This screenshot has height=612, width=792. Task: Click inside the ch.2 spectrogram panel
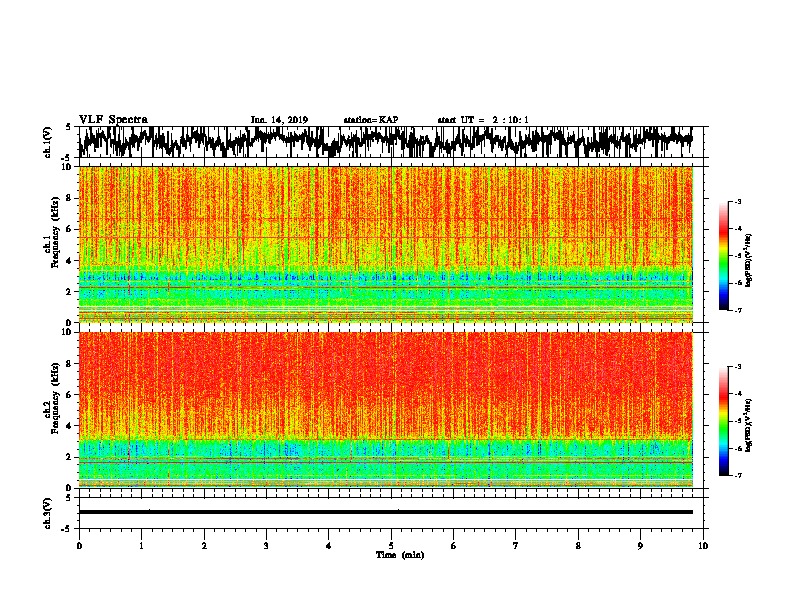point(385,410)
